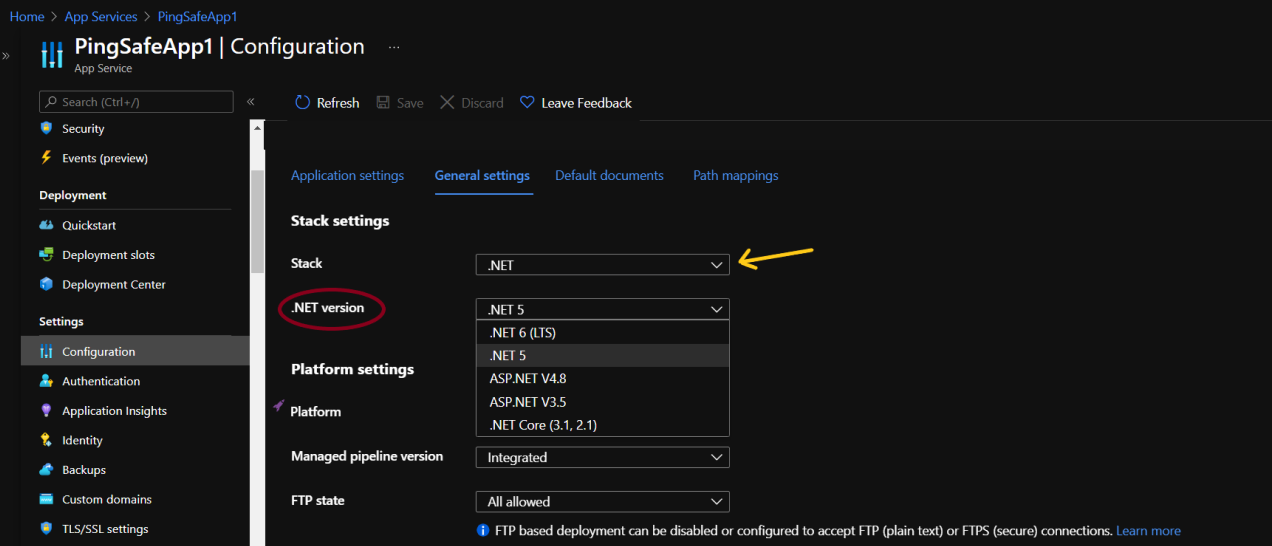
Task: Click the Refresh icon in toolbar
Action: (x=303, y=103)
